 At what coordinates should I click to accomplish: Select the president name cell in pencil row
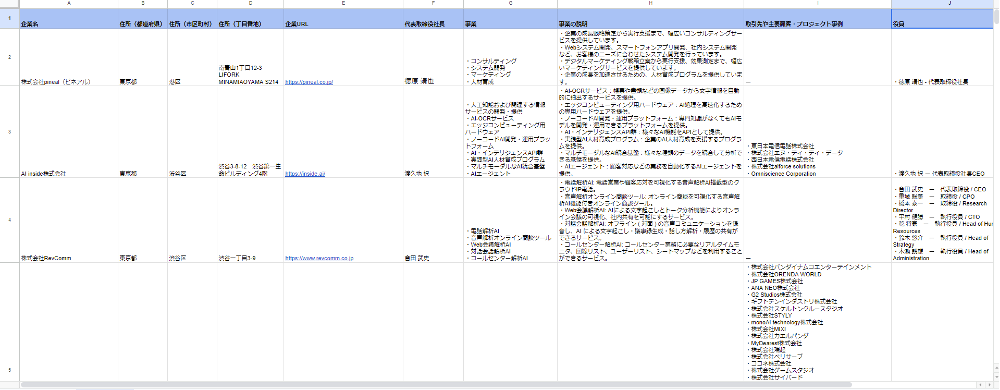434,57
